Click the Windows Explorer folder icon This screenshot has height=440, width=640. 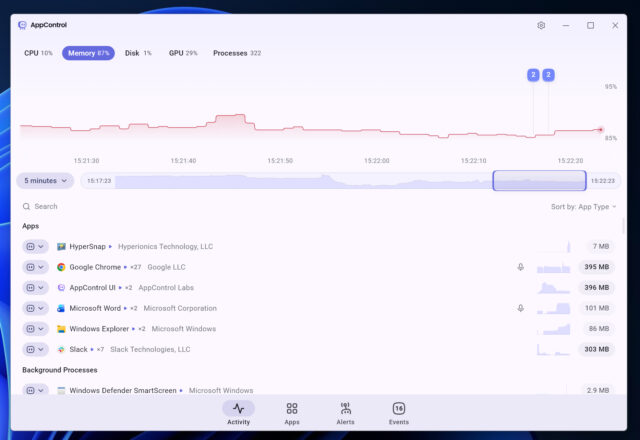[61, 329]
